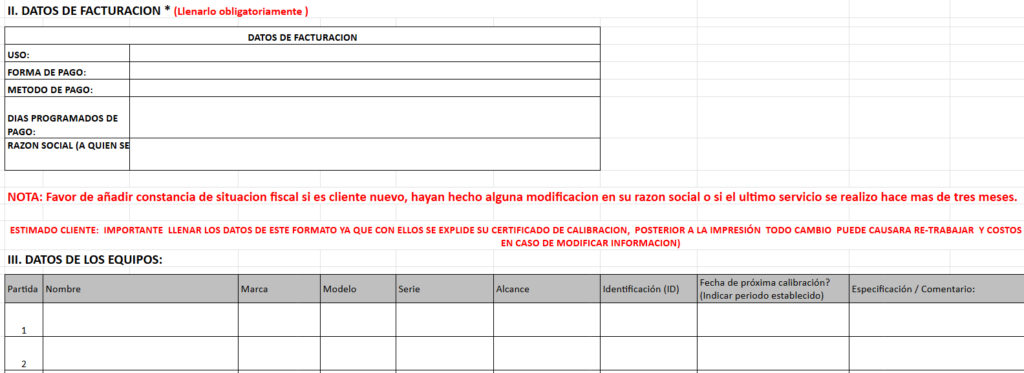1024x373 pixels.
Task: Select the 'RAZON SOCIAL (A QUIEN SE' label cell
Action: click(x=67, y=154)
